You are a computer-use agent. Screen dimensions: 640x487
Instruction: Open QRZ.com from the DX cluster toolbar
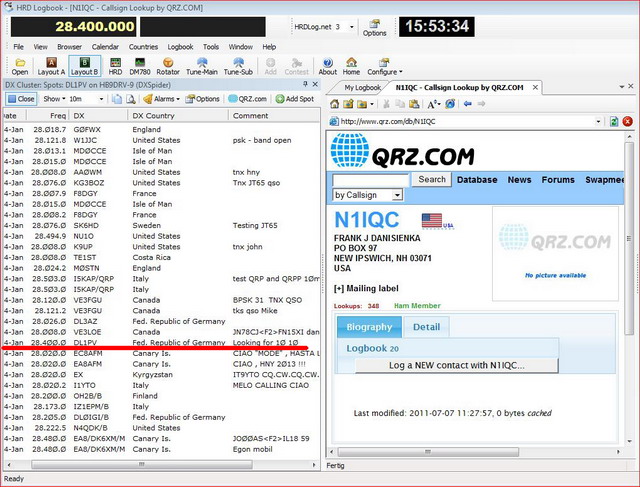247,99
